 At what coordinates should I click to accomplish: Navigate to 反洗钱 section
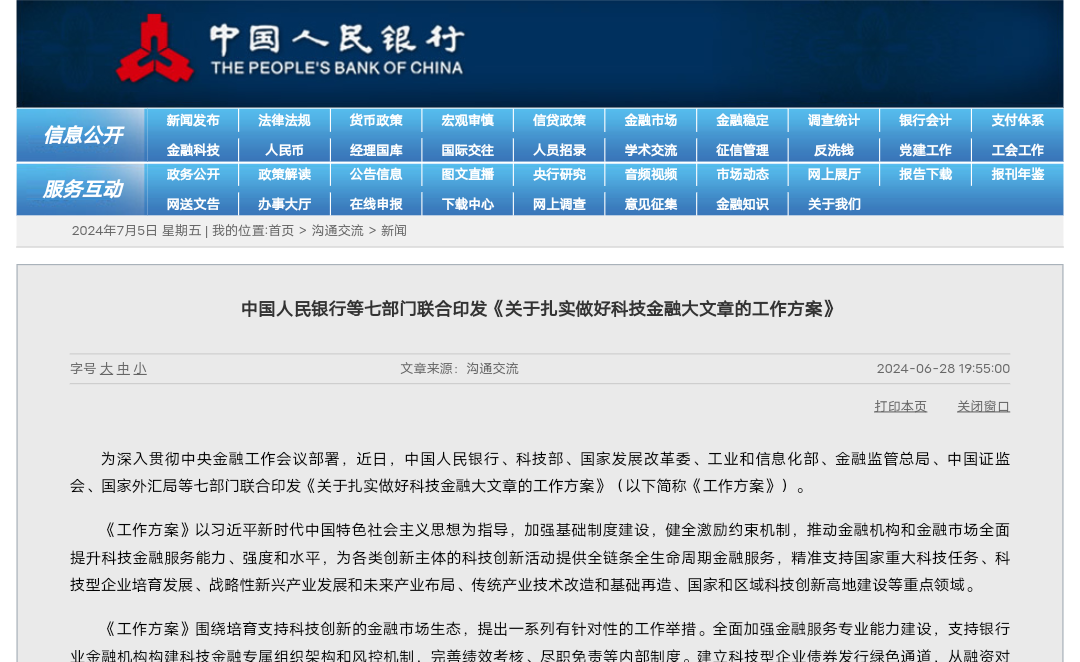pyautogui.click(x=834, y=150)
